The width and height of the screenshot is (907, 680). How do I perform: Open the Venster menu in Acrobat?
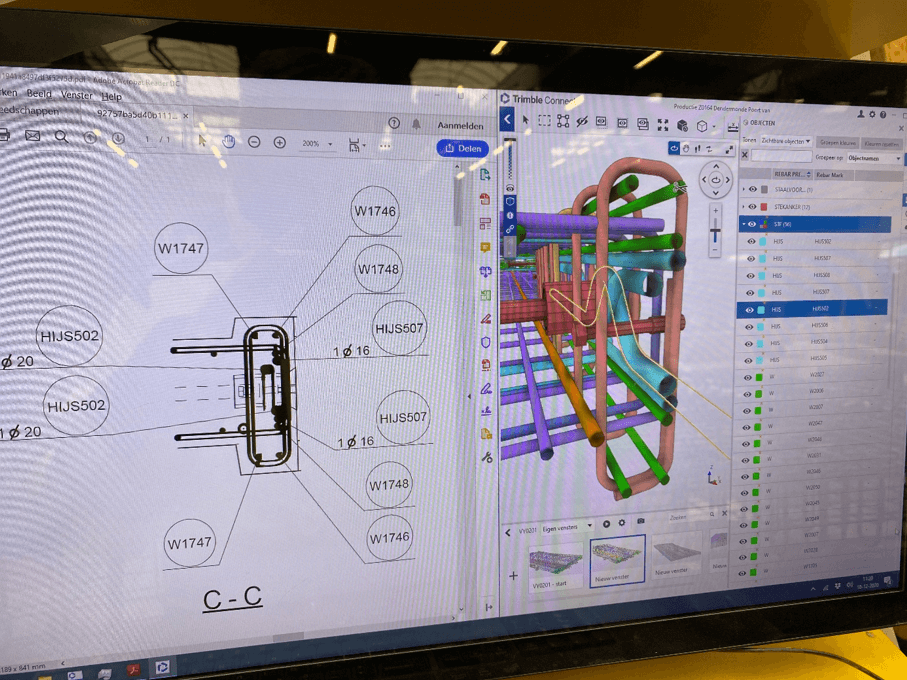76,95
